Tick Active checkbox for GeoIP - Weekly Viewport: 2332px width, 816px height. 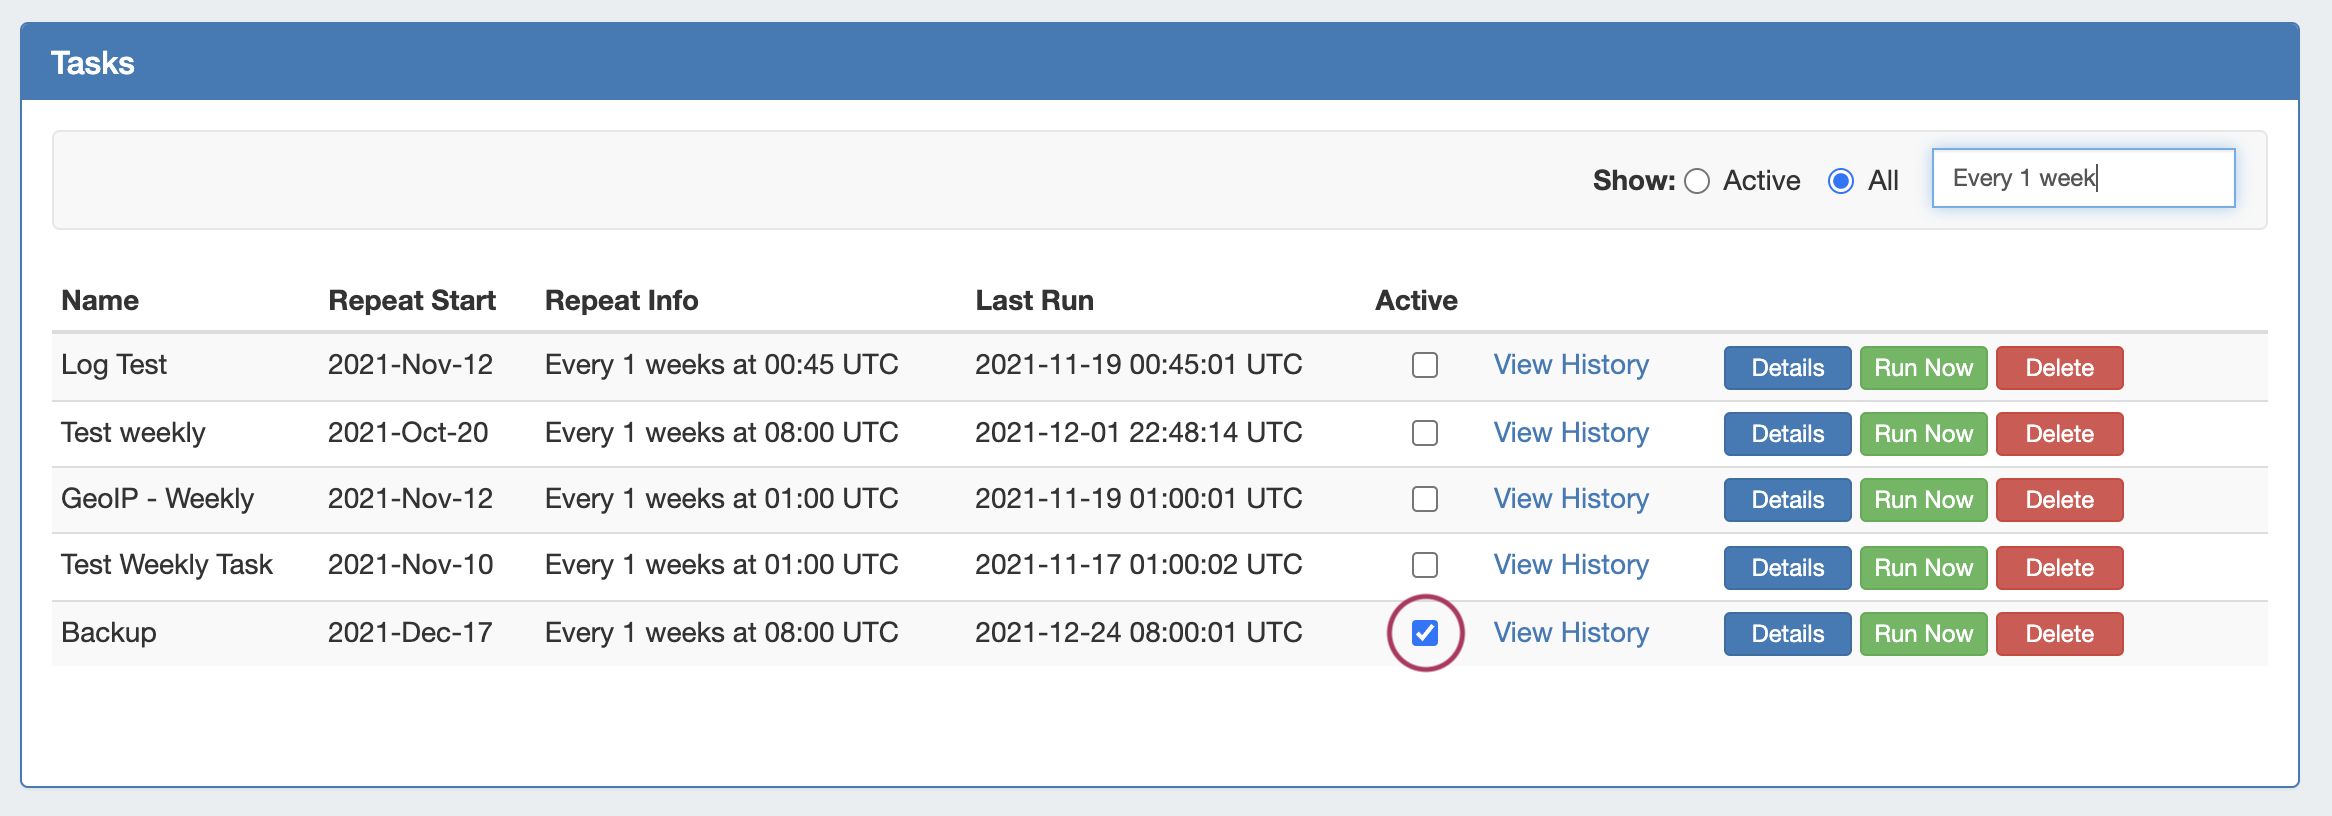1424,499
